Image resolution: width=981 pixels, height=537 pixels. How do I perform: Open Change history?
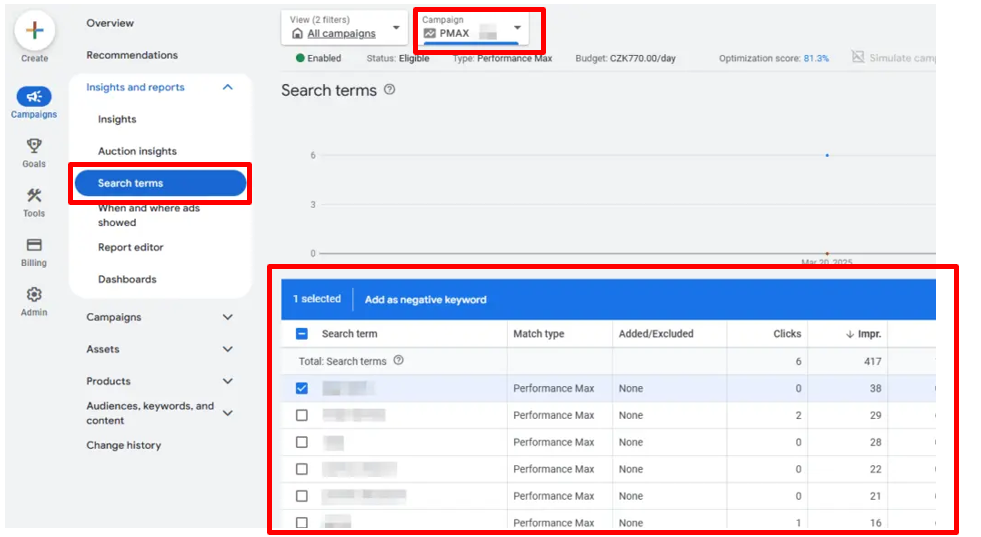tap(124, 445)
